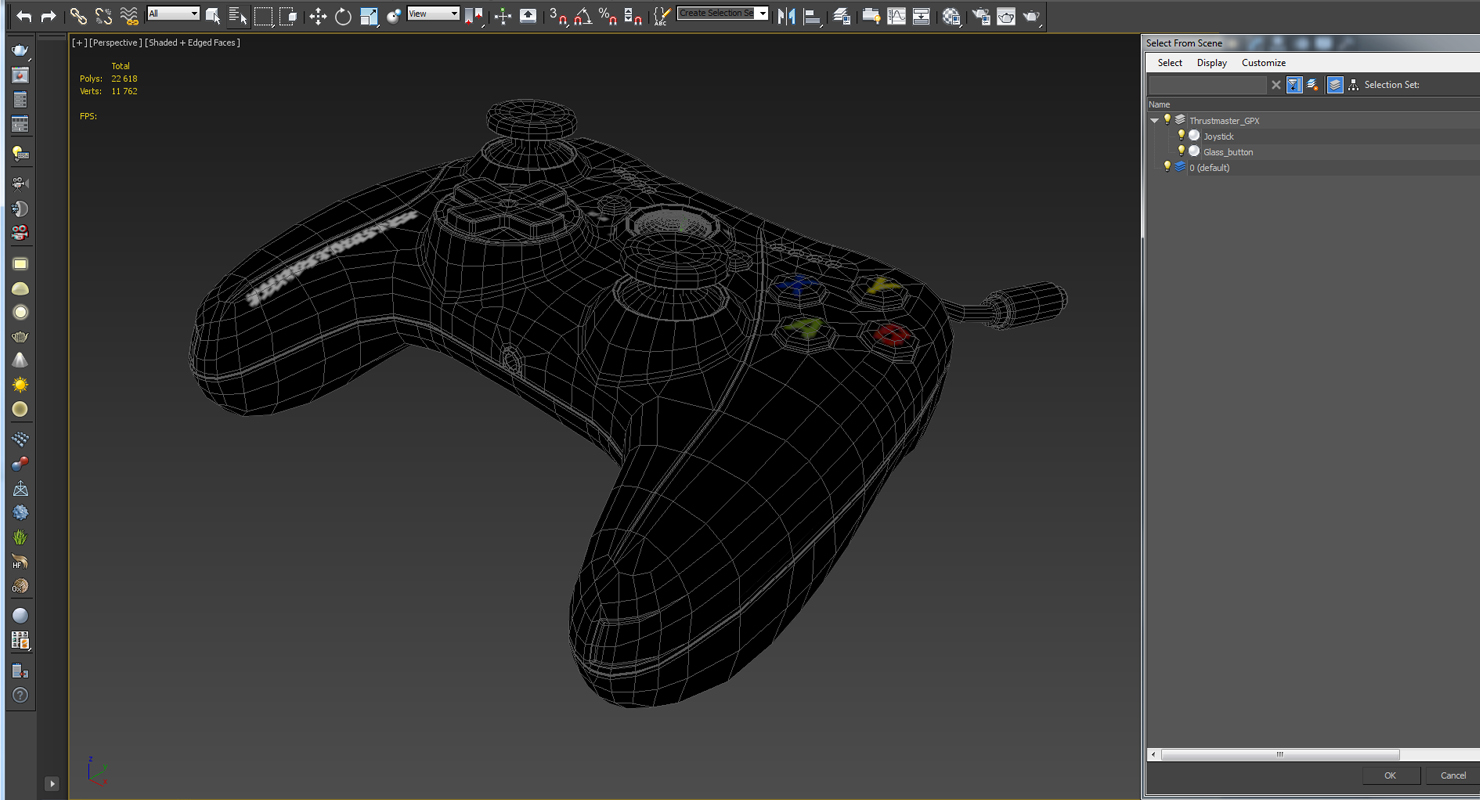Toggle Window/Crossing selection mode

[288, 16]
